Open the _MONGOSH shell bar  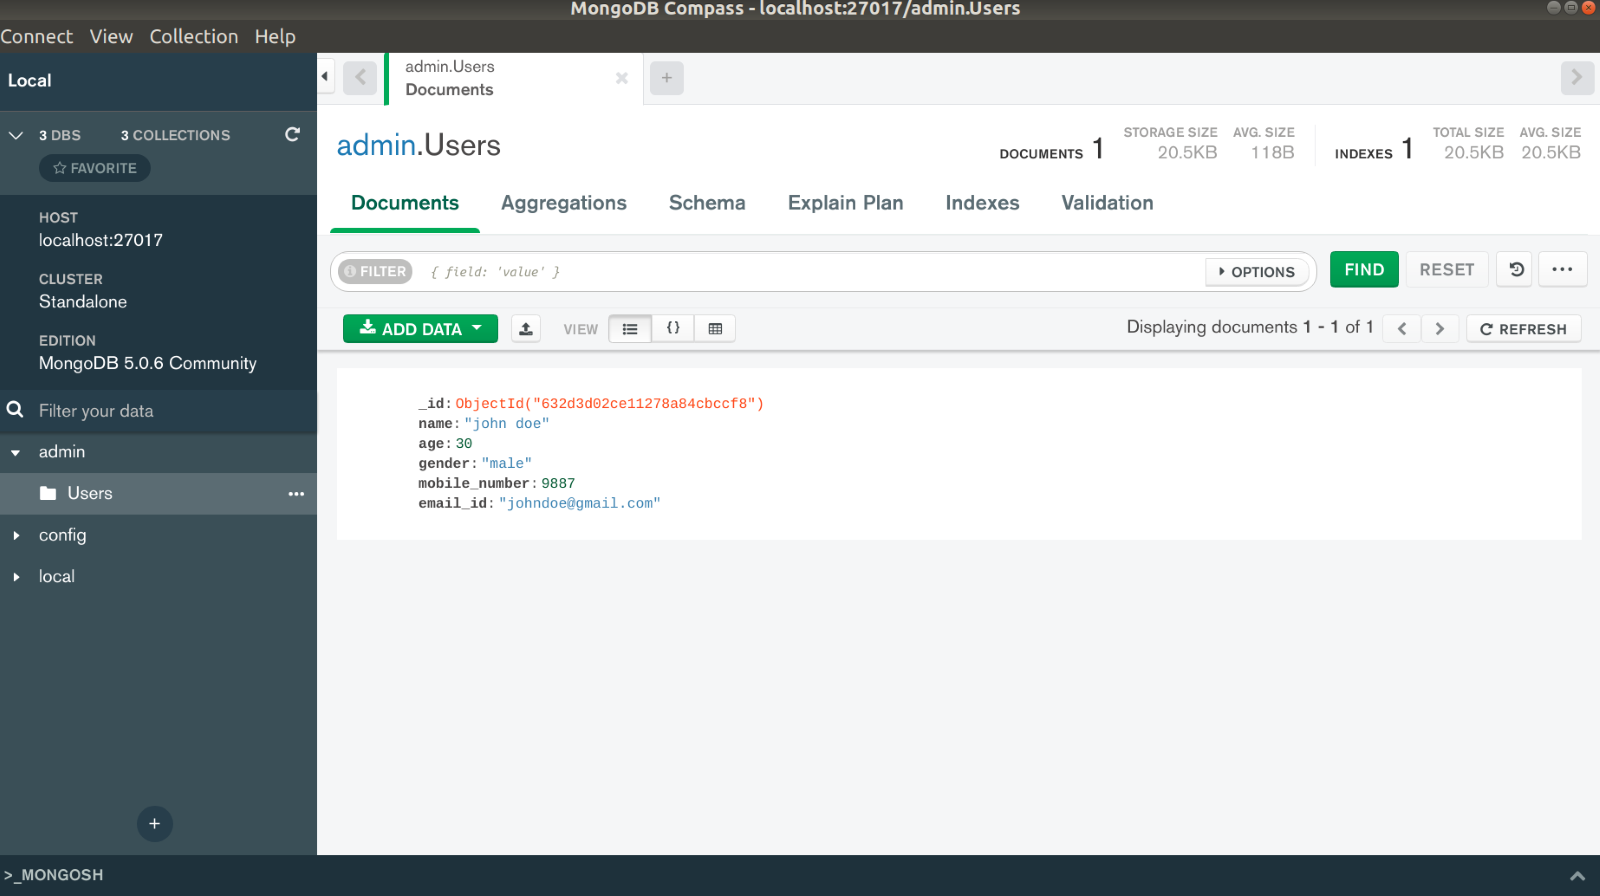(x=800, y=875)
